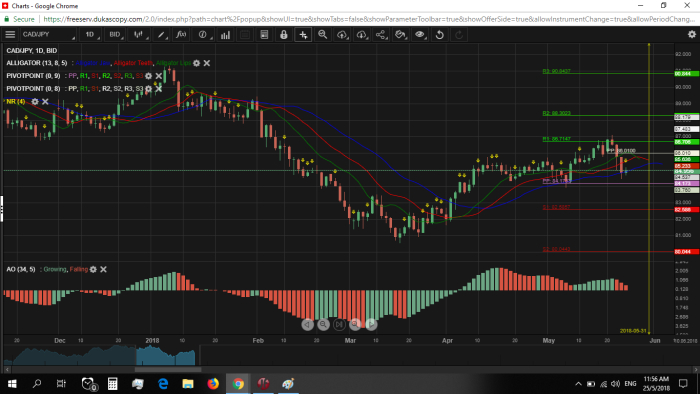Click the zoom magnifier tool in toolbar

click(x=322, y=34)
